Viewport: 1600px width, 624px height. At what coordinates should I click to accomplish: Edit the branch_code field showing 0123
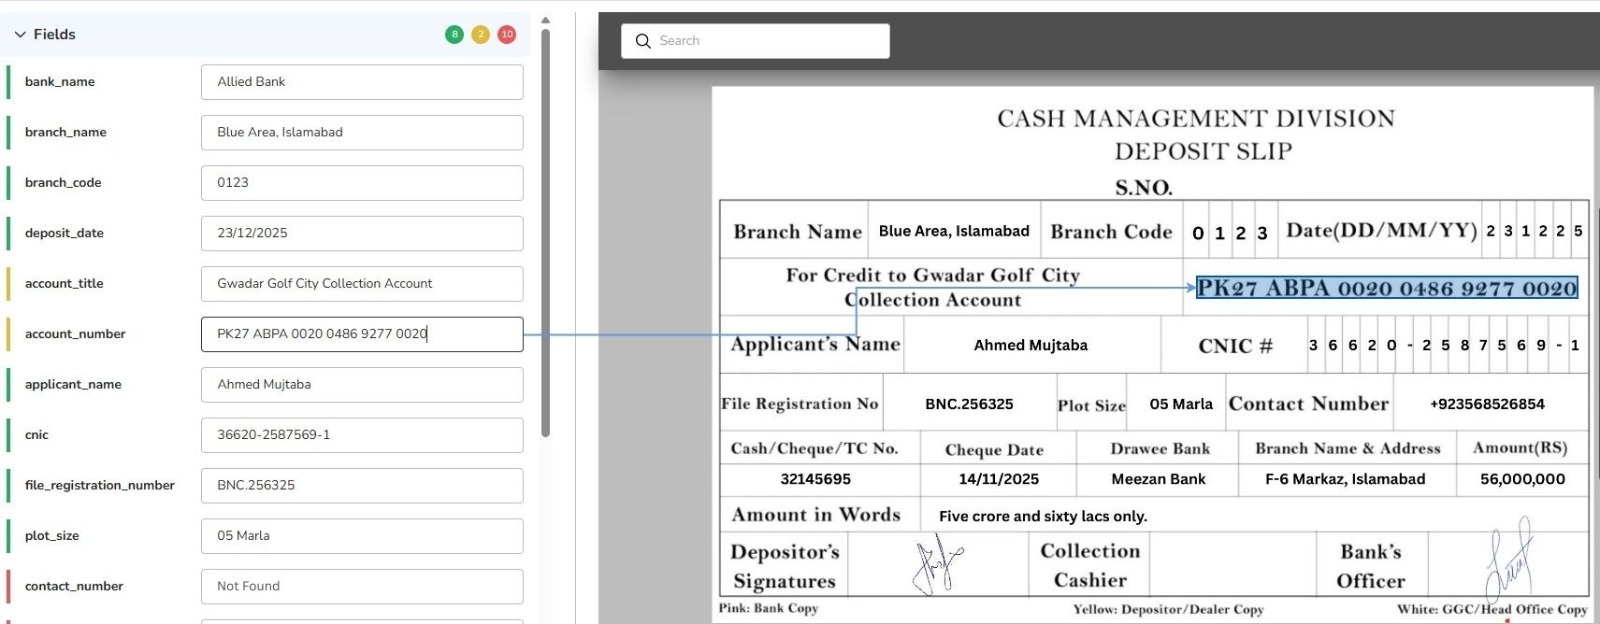362,183
